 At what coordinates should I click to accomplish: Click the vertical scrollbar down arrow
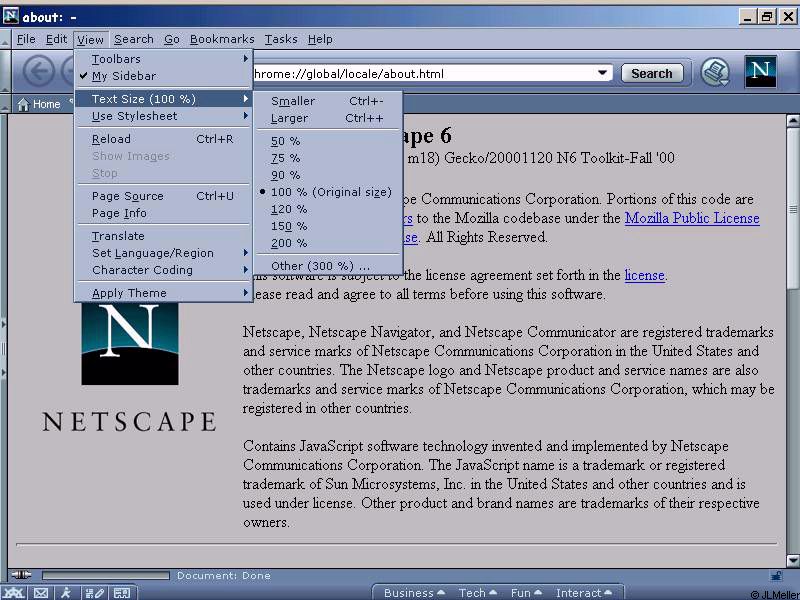tap(793, 561)
